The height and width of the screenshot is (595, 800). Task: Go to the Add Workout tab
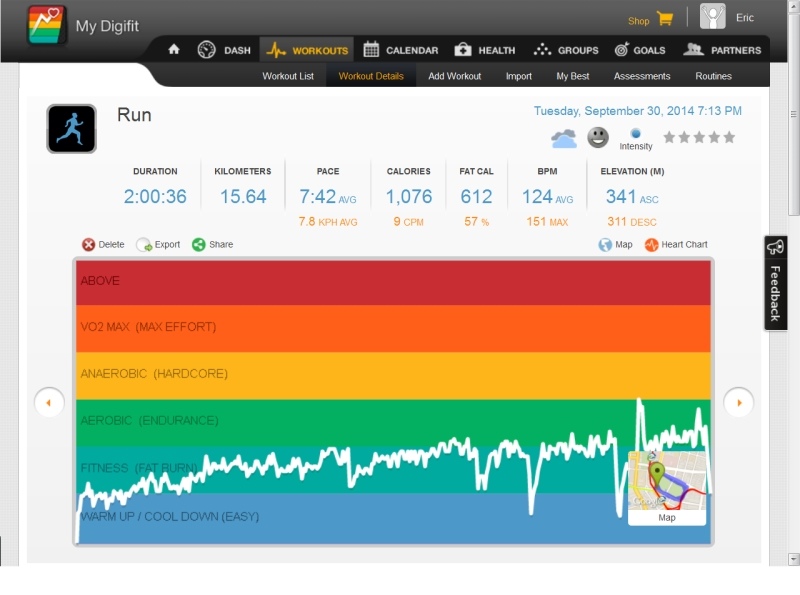pyautogui.click(x=455, y=76)
